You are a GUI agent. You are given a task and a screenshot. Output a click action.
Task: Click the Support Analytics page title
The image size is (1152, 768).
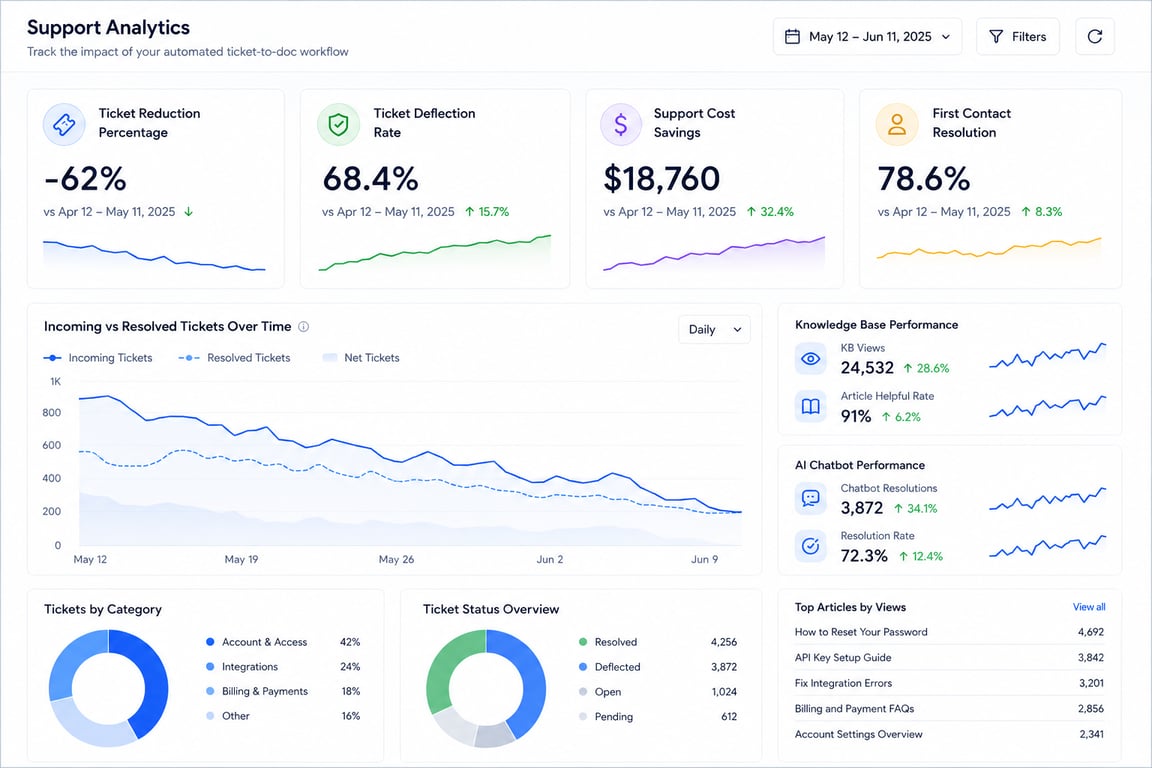pos(109,27)
